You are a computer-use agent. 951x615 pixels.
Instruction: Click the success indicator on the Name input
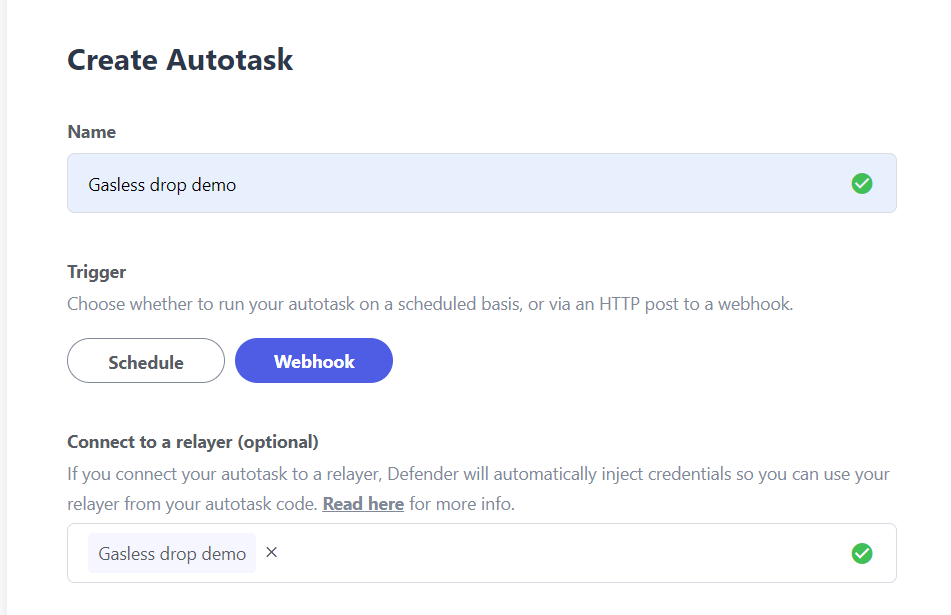[x=861, y=183]
